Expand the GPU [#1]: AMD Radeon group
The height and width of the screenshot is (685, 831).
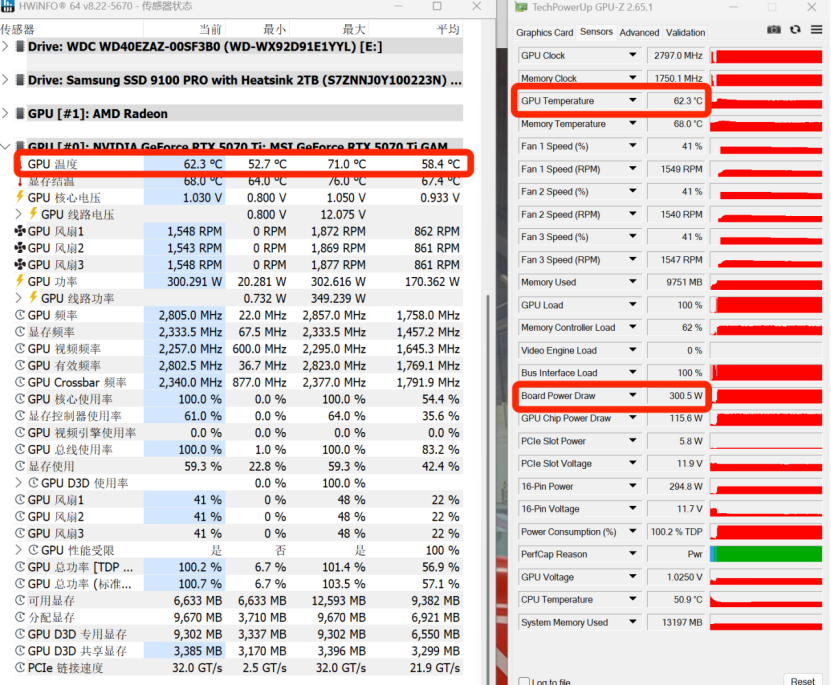tap(5, 113)
